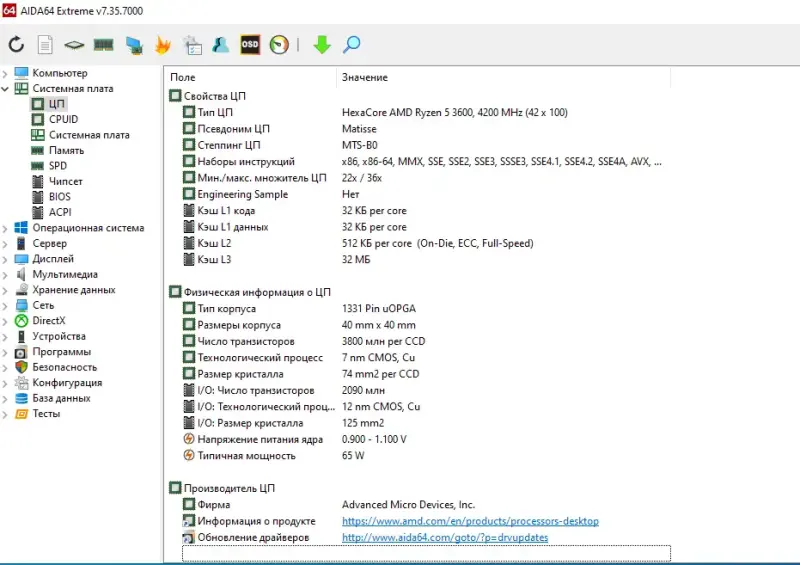
Task: Select the Безопасность tree item
Action: point(64,367)
